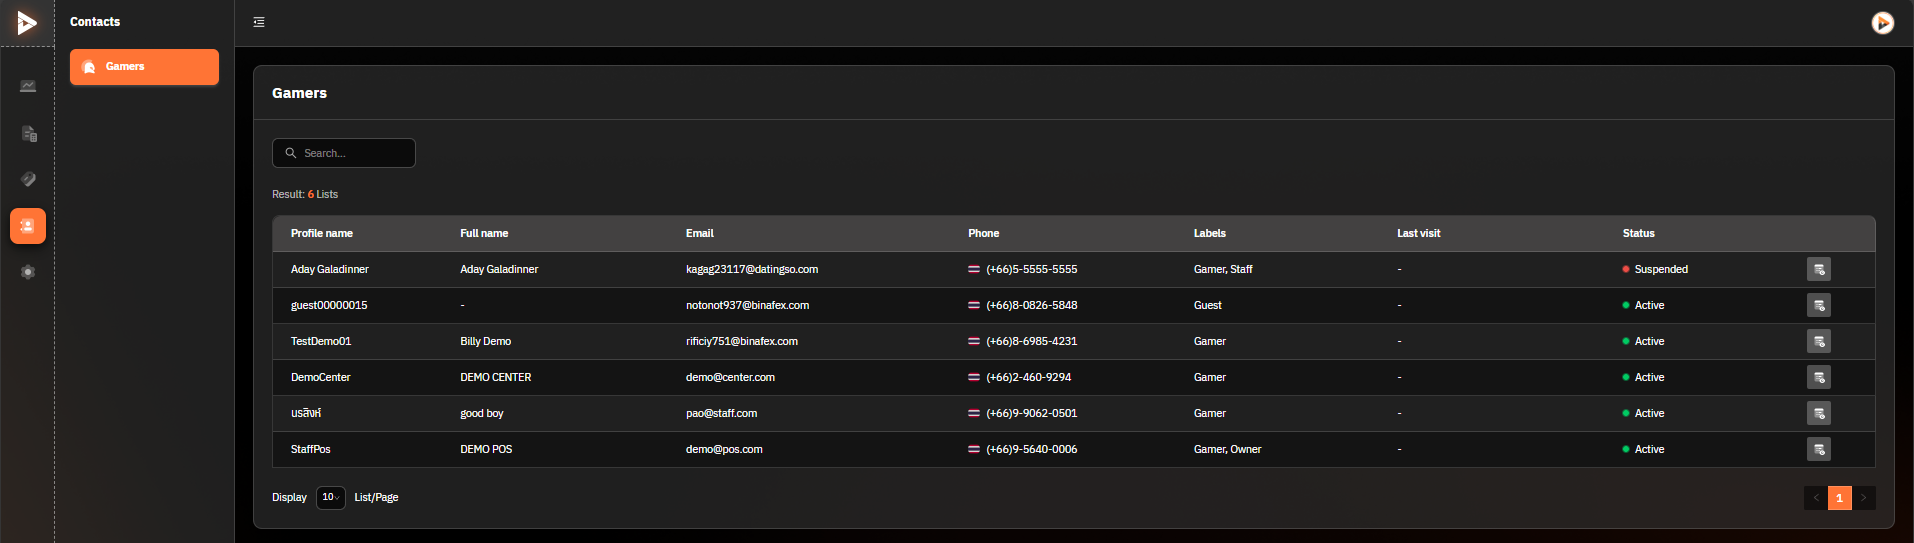Screen dimensions: 1914x543
Task: Open the user profile avatar
Action: [1882, 22]
